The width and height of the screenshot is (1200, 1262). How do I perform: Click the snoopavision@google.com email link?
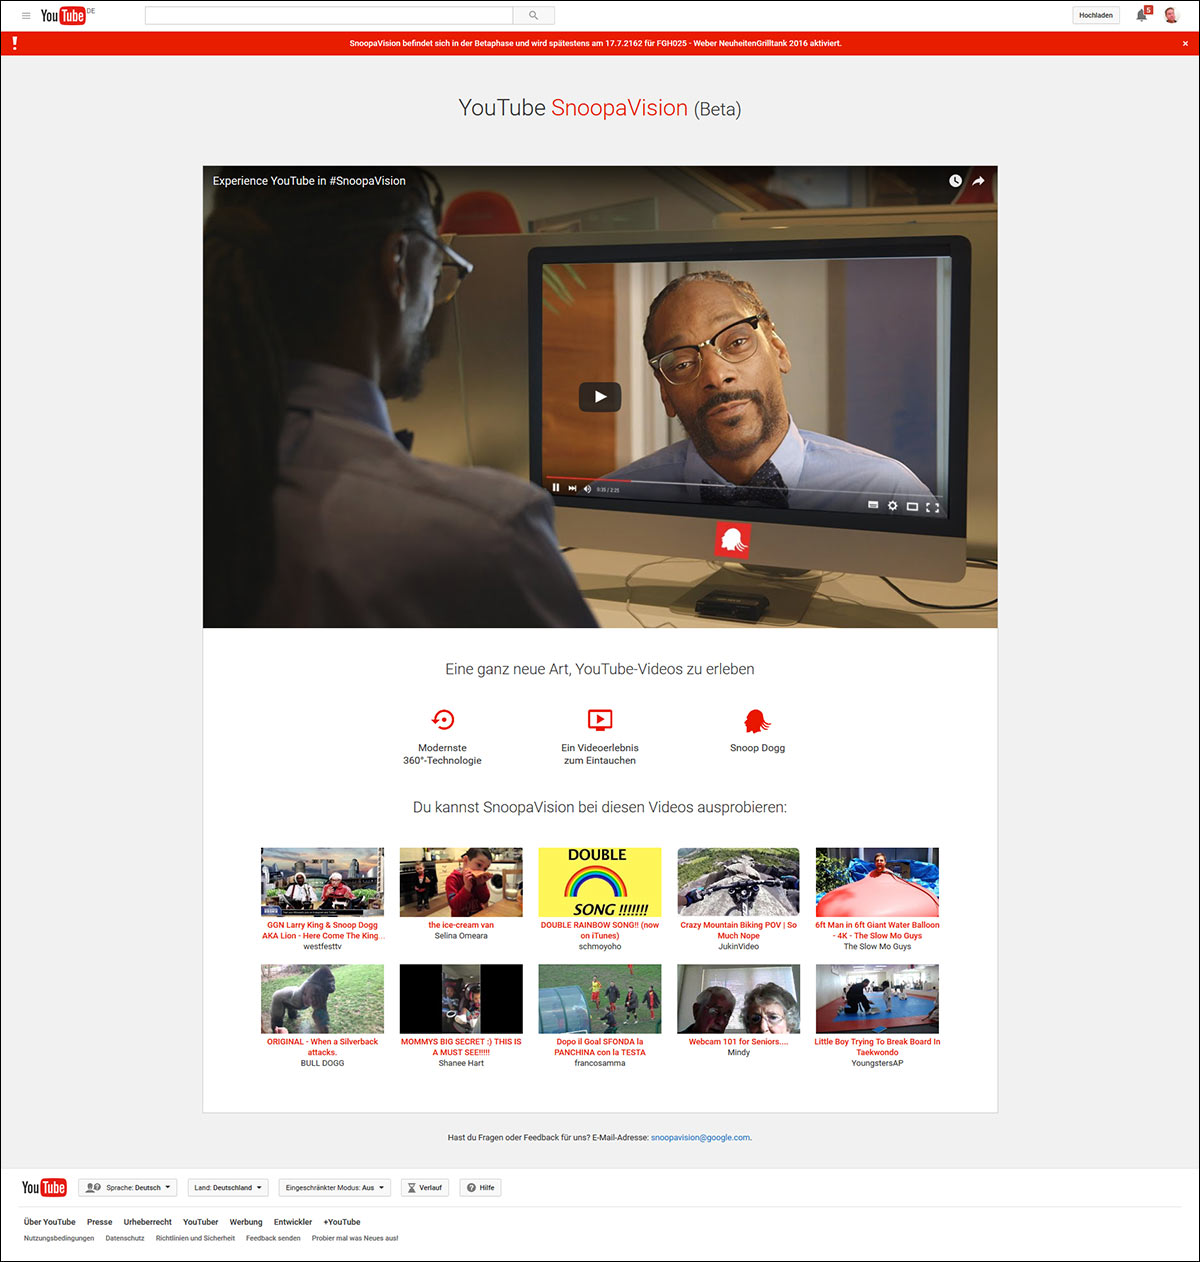[x=700, y=1137]
